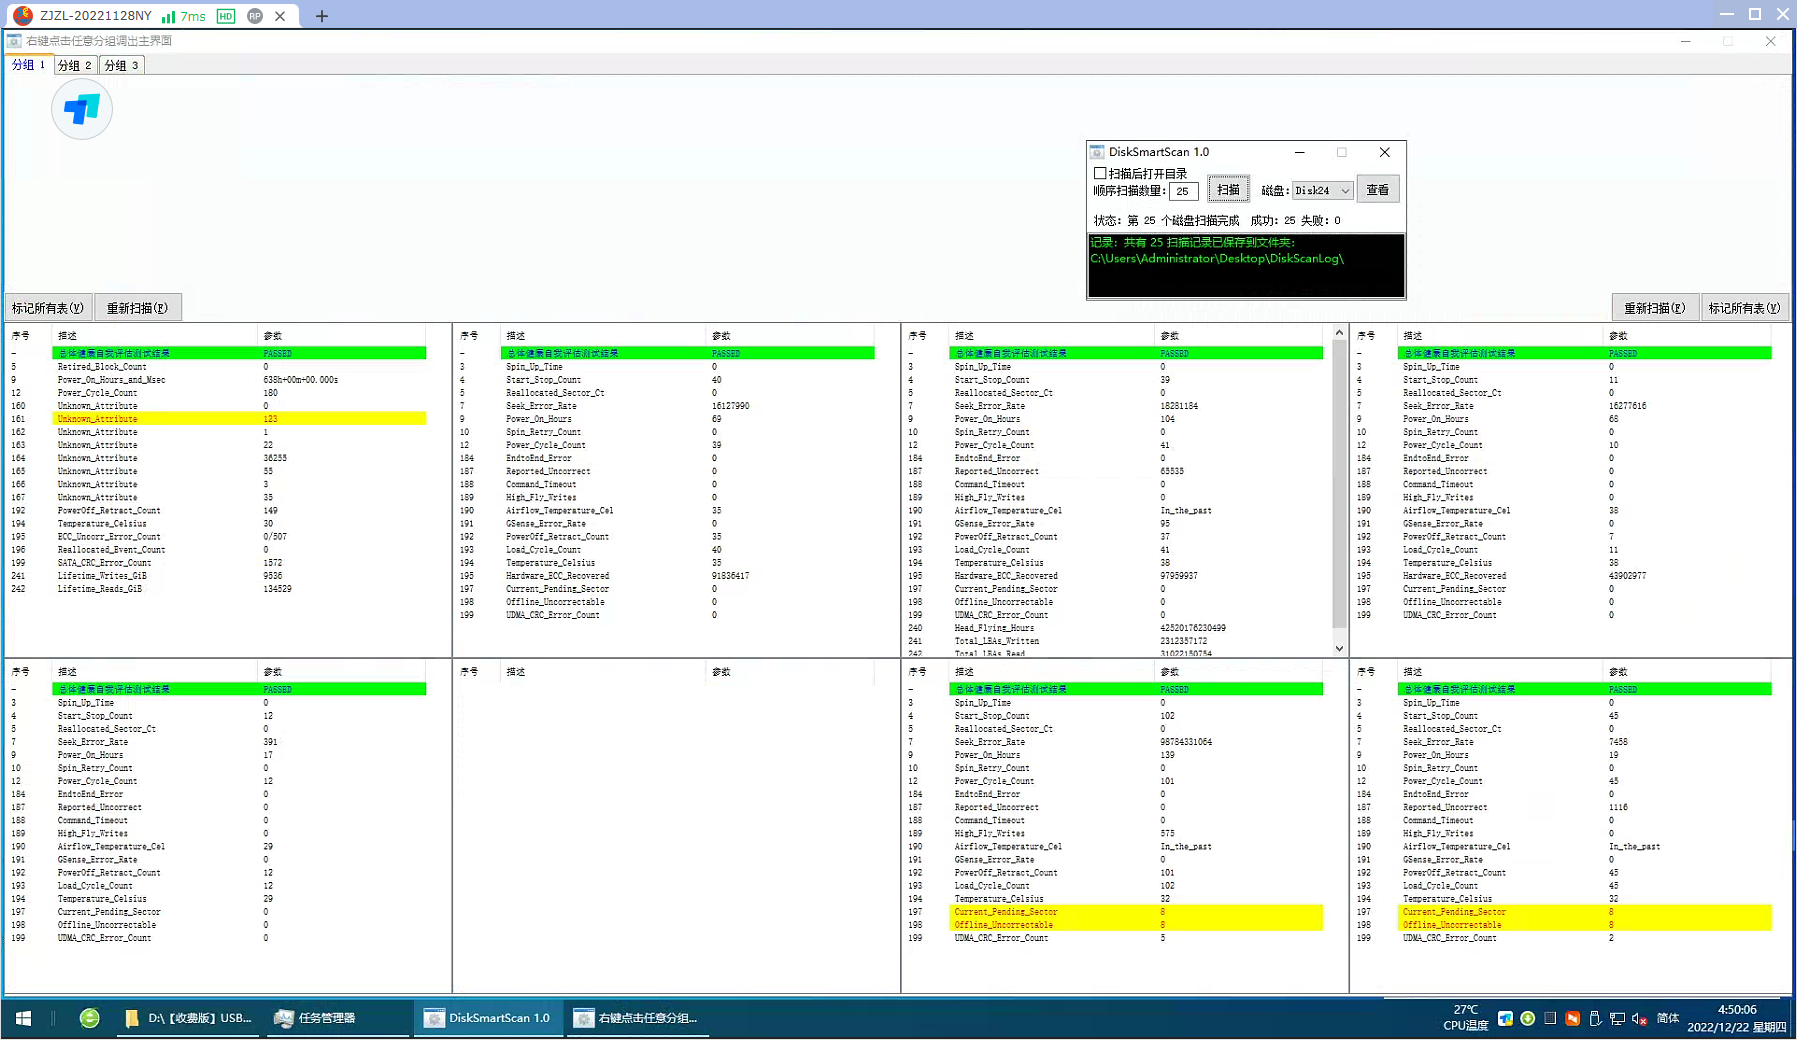
Task: Click the left 标记所有表(V) button
Action: pyautogui.click(x=48, y=308)
